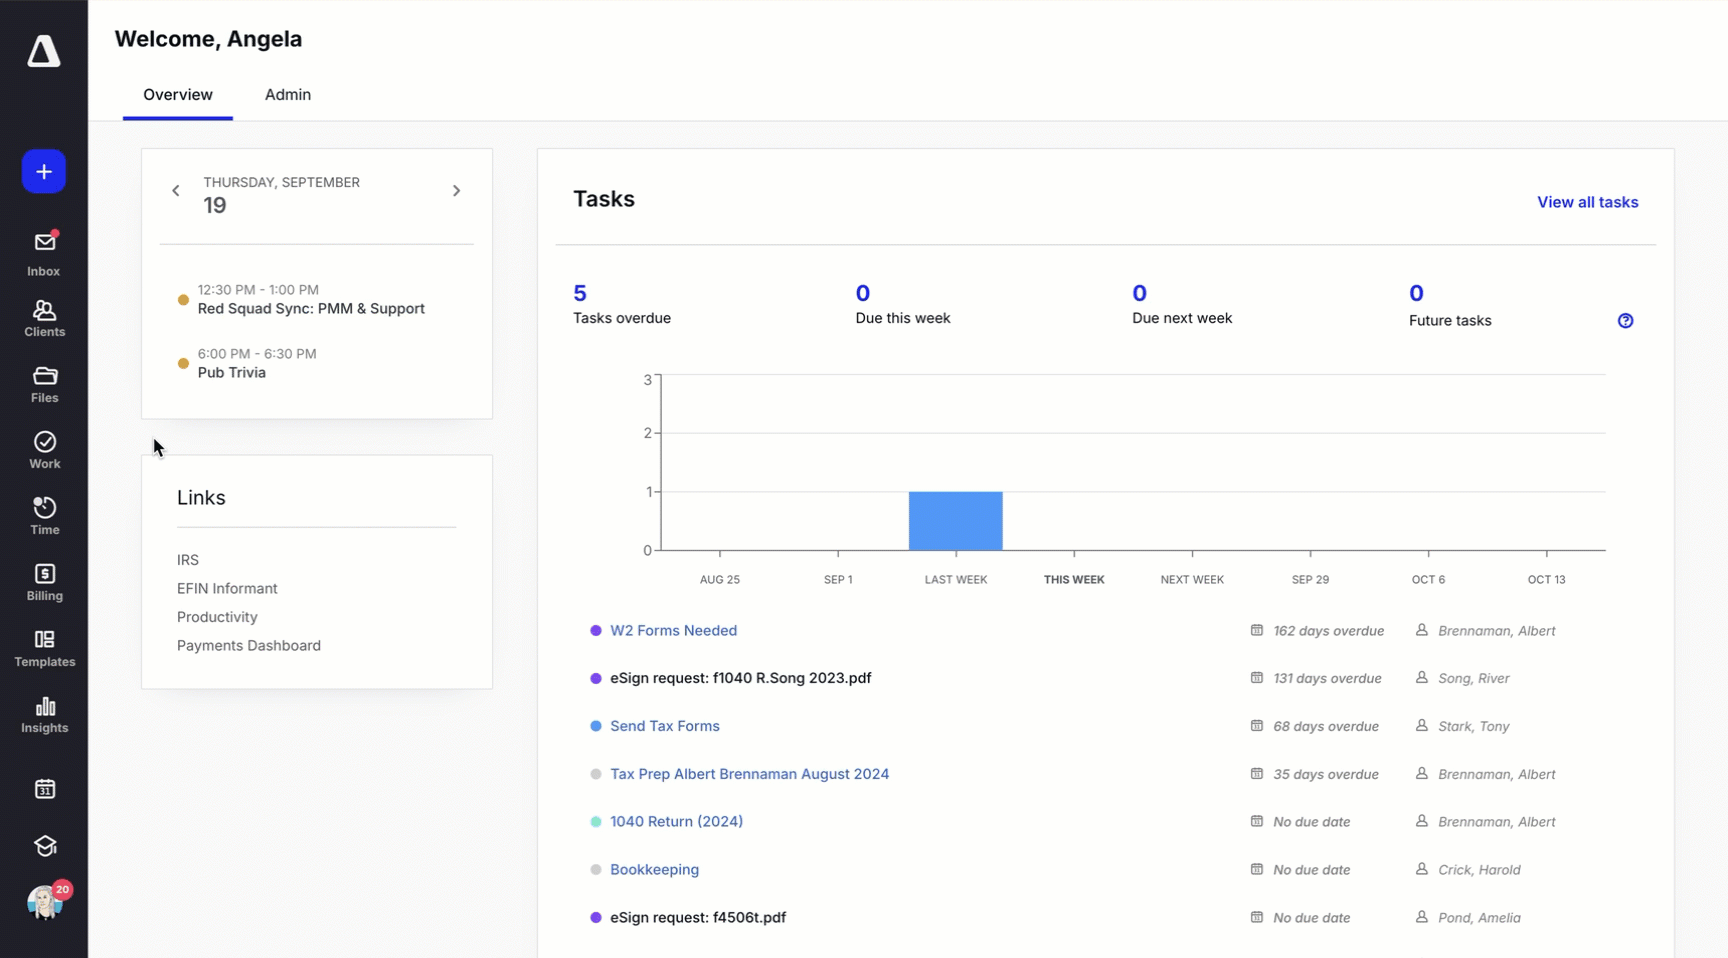
Task: Click the user avatar with notification badge
Action: (45, 902)
